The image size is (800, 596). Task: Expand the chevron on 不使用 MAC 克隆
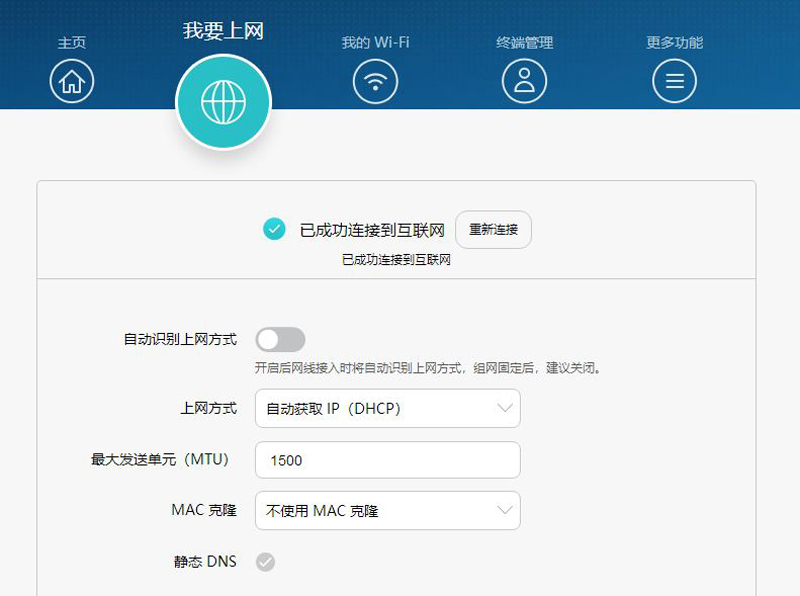[x=505, y=511]
